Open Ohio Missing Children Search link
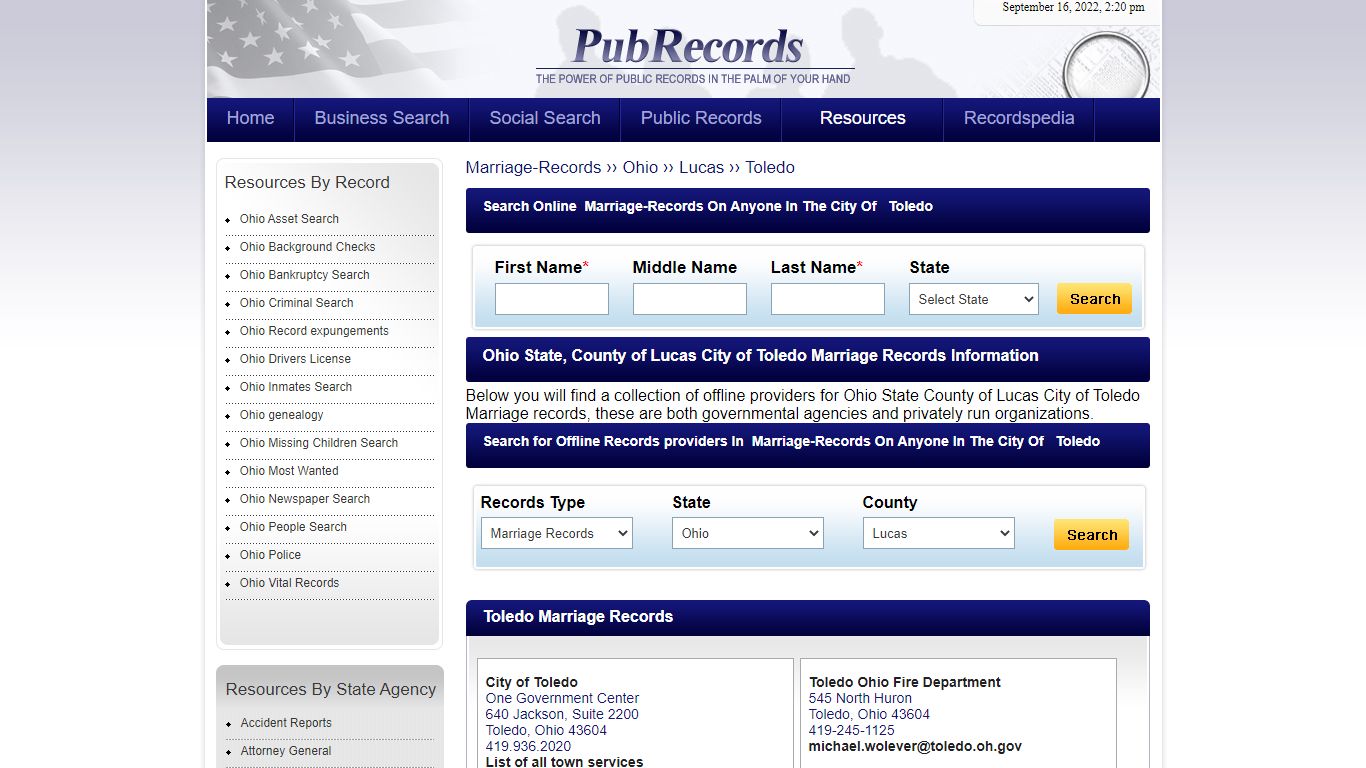Viewport: 1366px width, 768px height. coord(319,443)
